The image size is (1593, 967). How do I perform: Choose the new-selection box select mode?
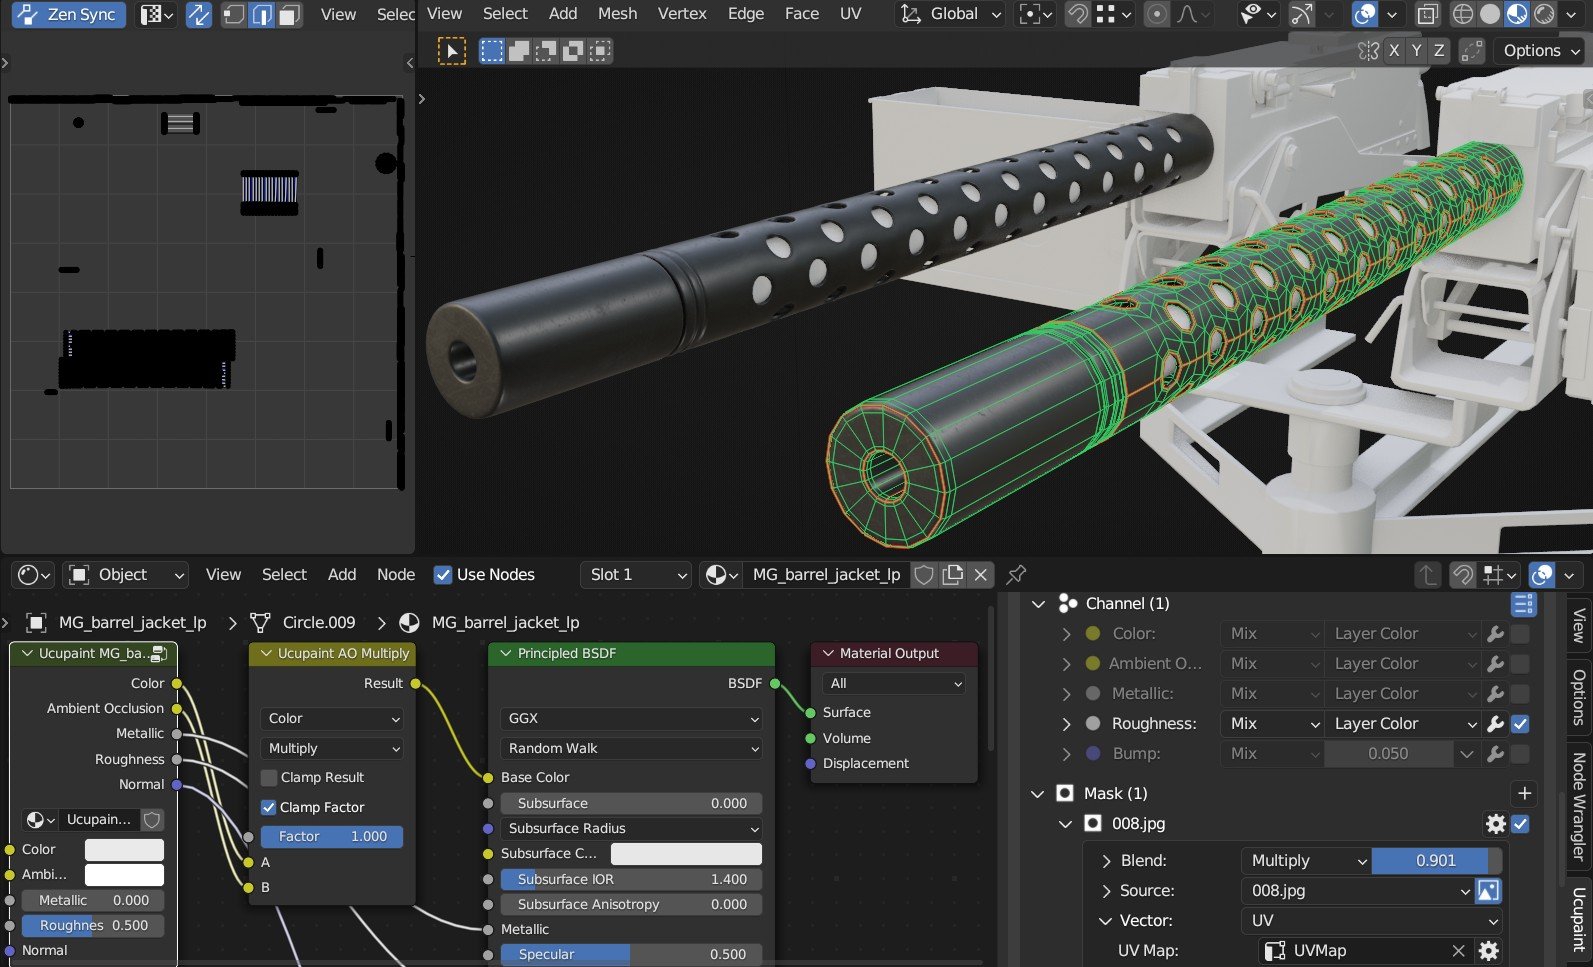(492, 51)
